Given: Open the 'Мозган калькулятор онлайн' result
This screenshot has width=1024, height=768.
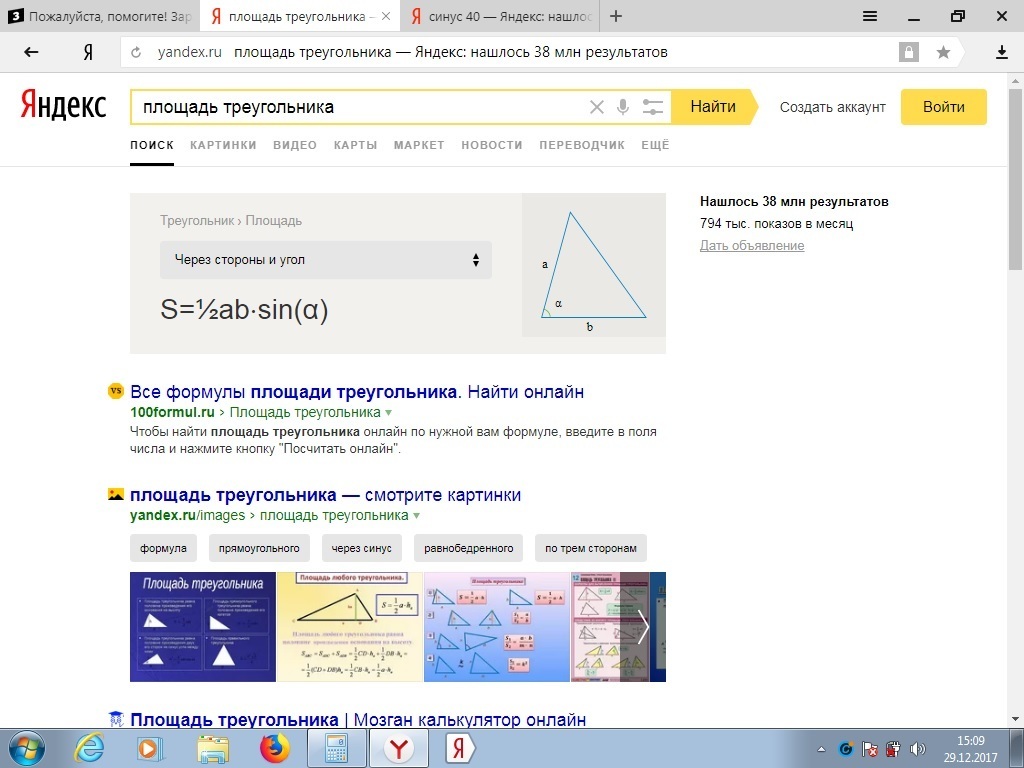Looking at the screenshot, I should [x=358, y=720].
